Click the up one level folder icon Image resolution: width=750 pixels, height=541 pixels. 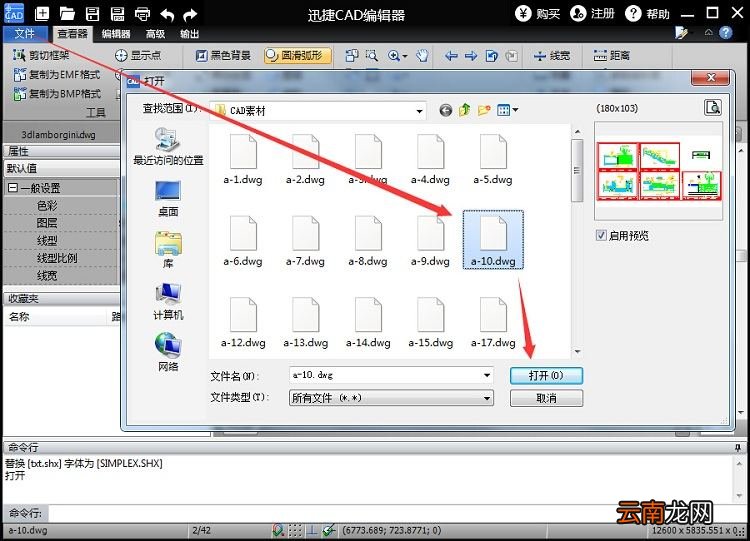click(x=464, y=110)
